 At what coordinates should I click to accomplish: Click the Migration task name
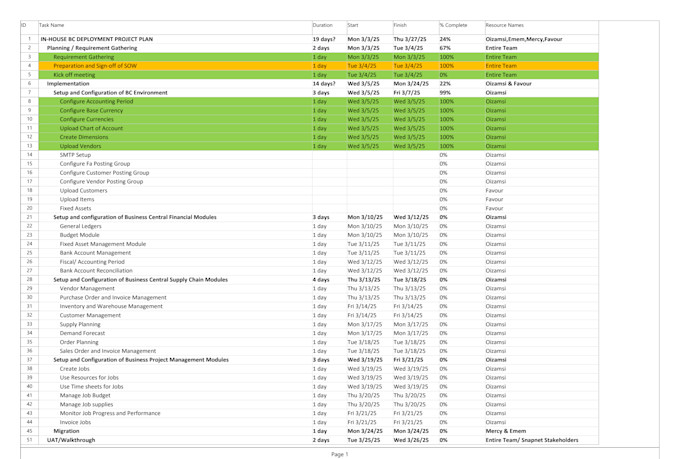click(66, 431)
